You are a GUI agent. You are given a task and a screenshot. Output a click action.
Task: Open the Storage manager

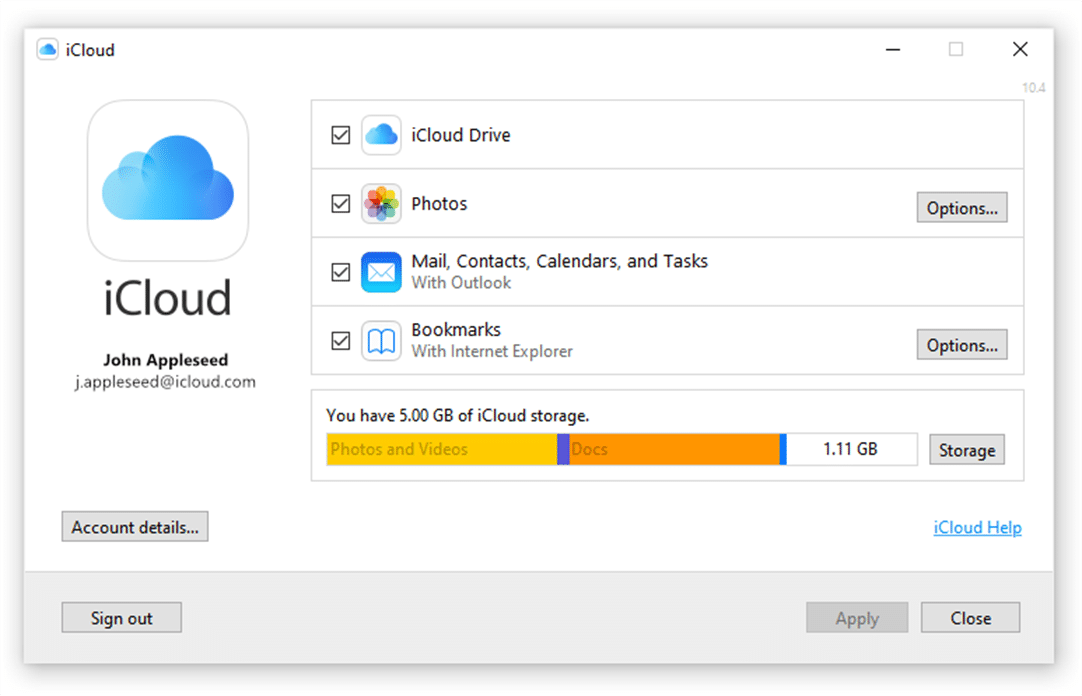966,449
